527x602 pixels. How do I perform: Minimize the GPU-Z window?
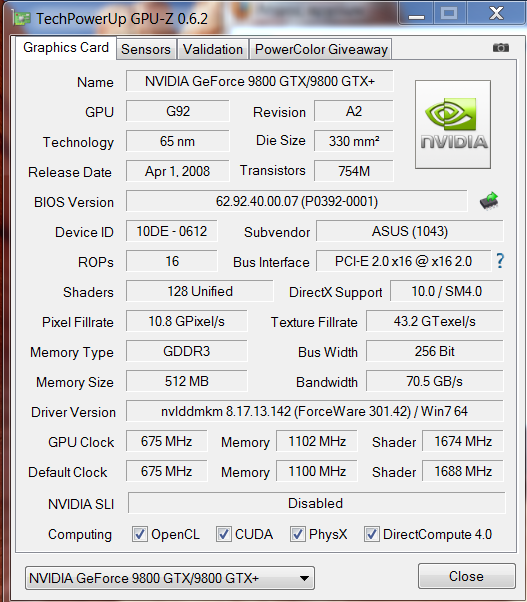[416, 14]
